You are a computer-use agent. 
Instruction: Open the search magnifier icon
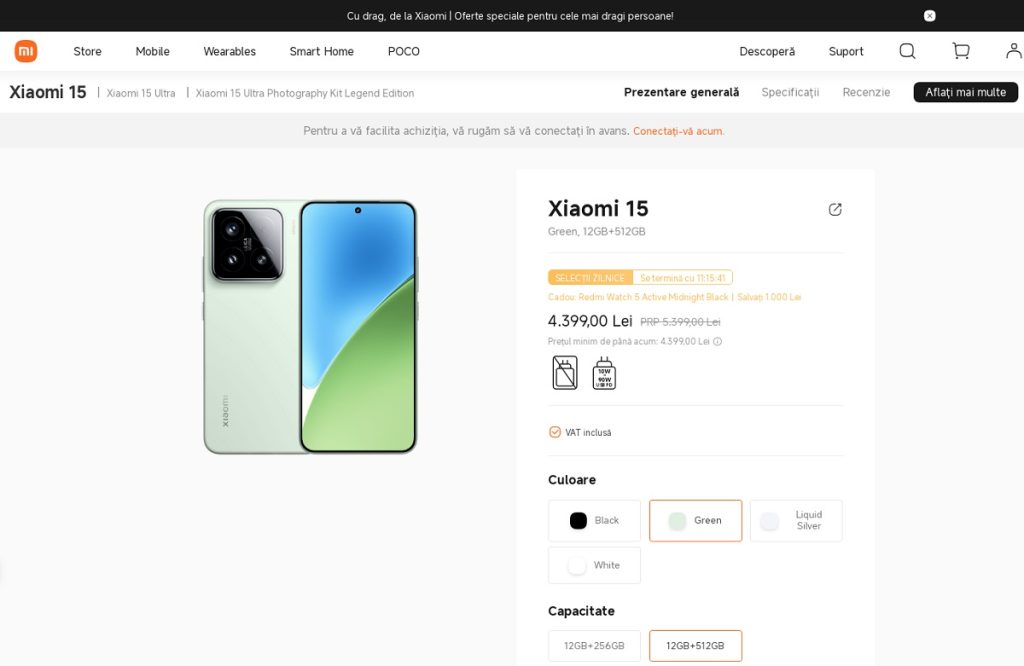coord(907,51)
